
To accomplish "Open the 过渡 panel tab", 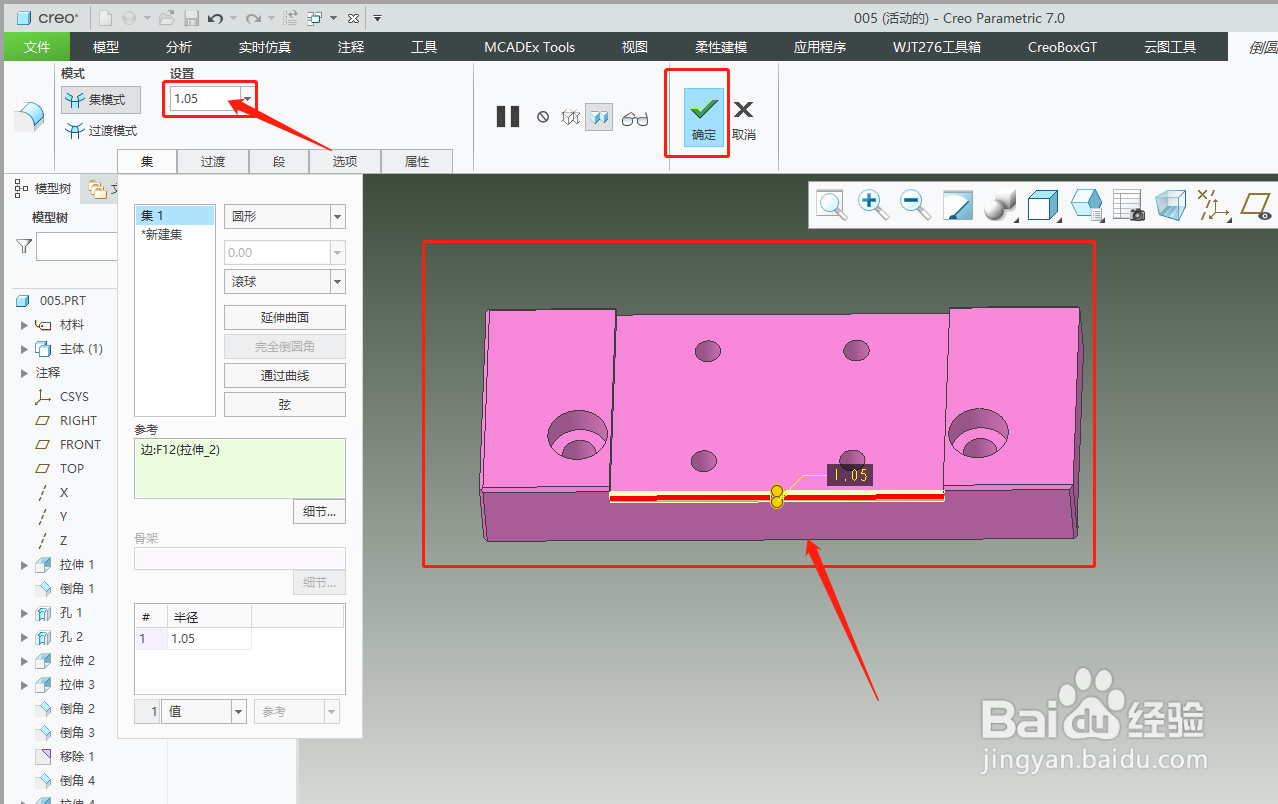I will point(212,161).
